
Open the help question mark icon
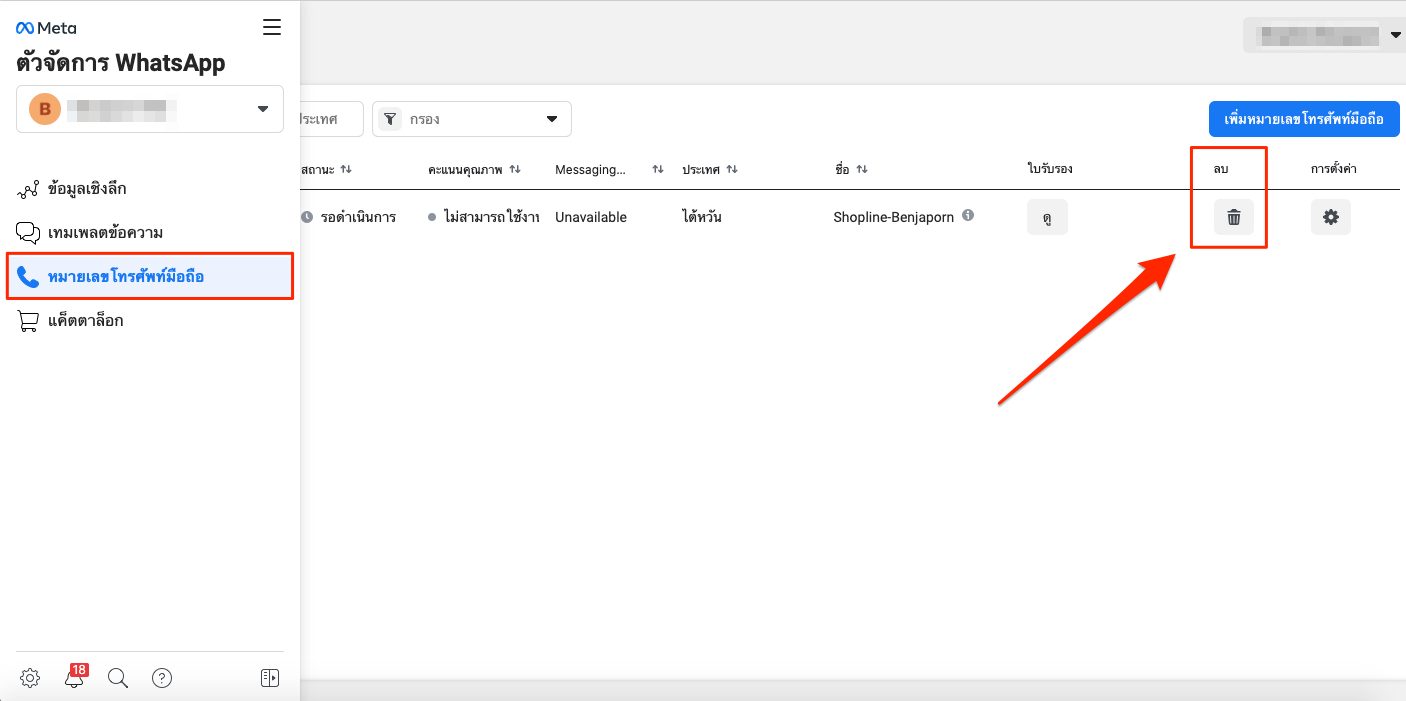tap(162, 678)
